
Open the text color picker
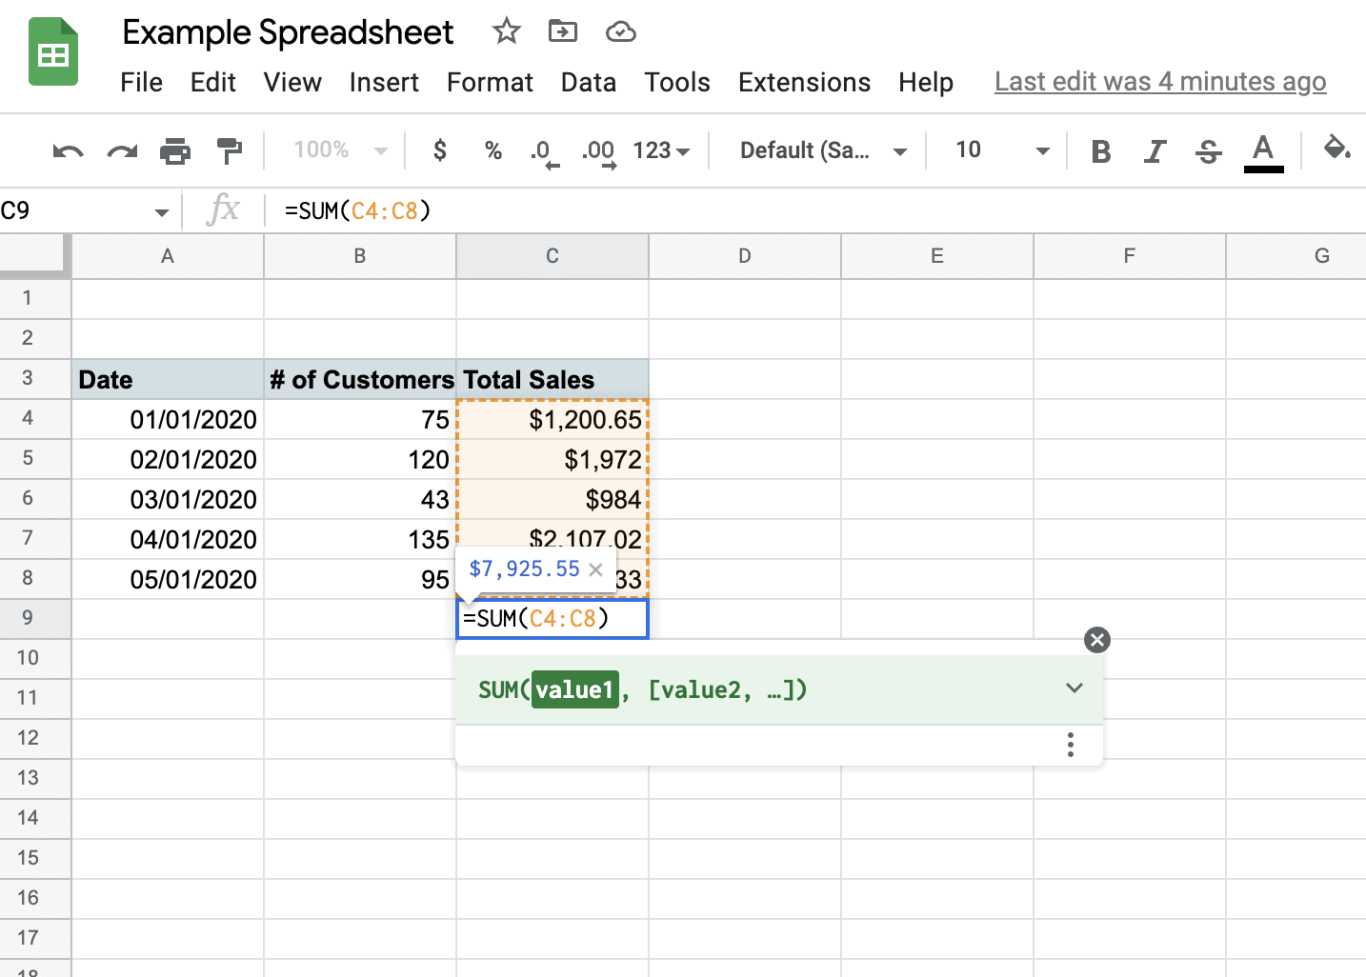[x=1263, y=152]
